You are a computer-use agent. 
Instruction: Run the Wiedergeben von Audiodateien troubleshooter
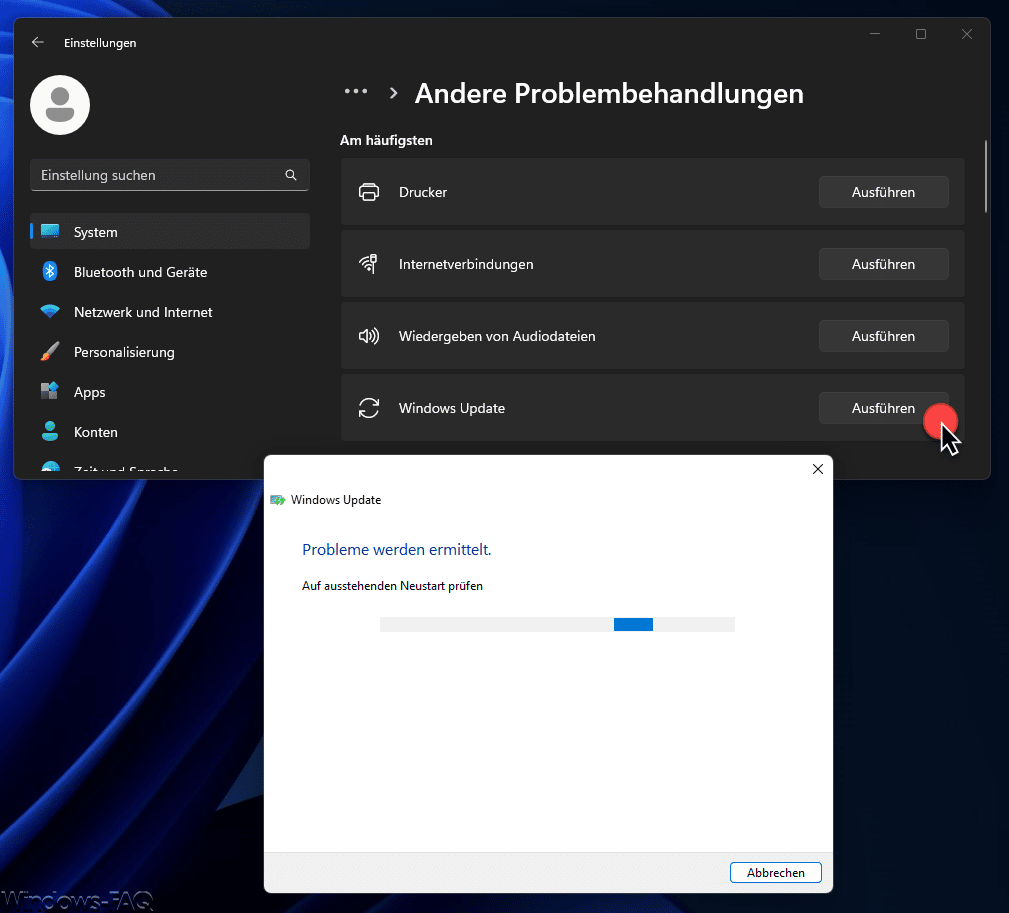point(883,336)
